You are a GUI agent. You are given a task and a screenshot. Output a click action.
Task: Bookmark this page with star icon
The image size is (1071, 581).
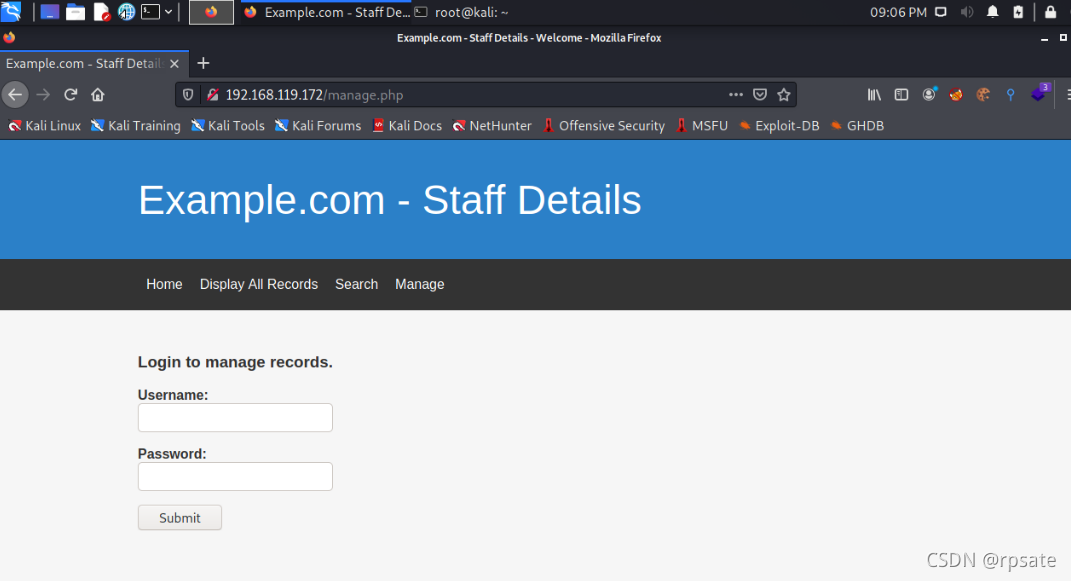[783, 95]
